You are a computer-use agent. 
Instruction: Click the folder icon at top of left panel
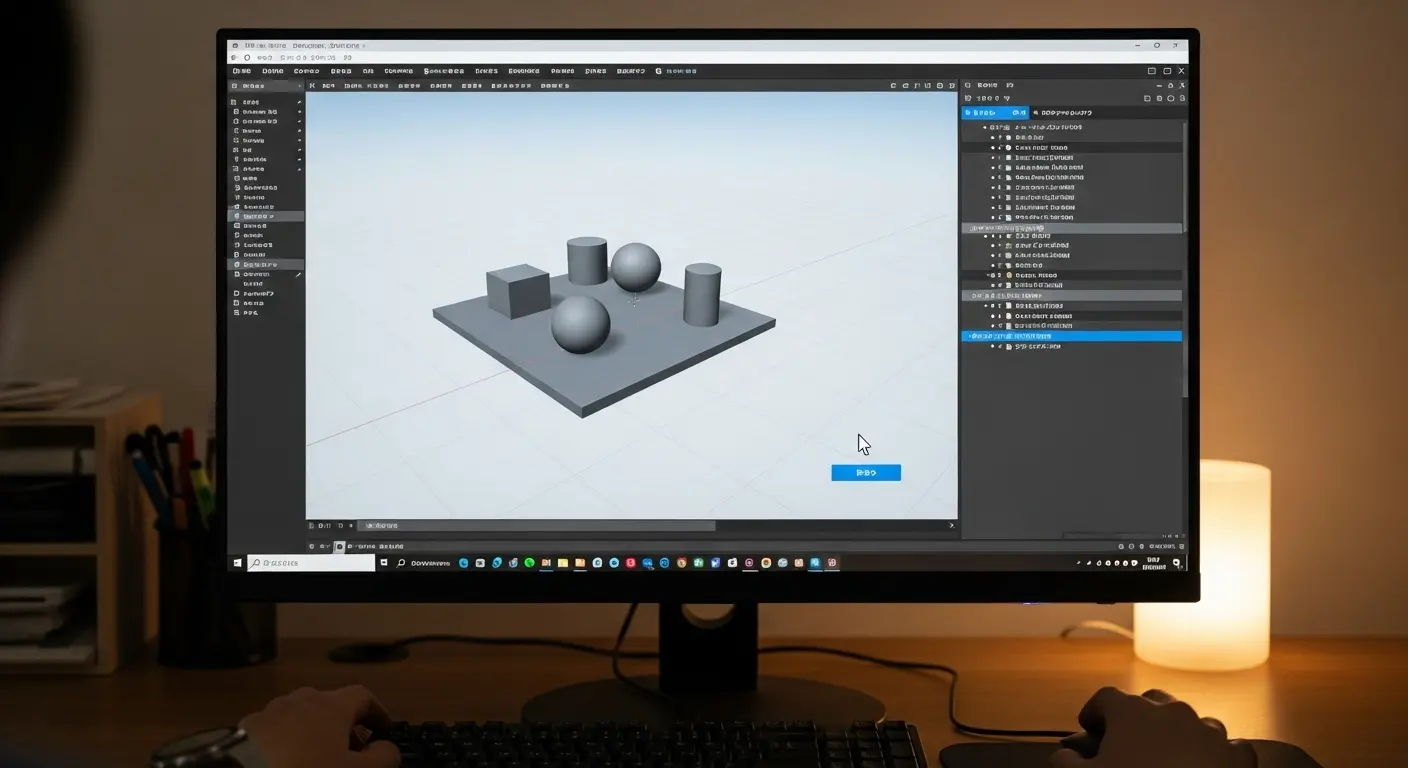coord(236,85)
